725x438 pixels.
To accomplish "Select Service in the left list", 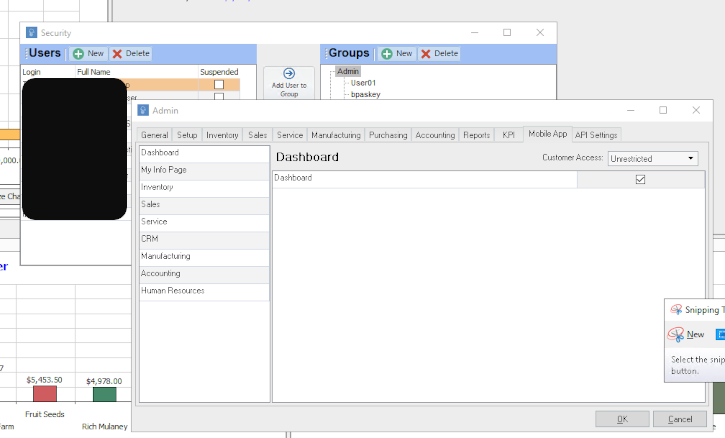I will pos(204,222).
